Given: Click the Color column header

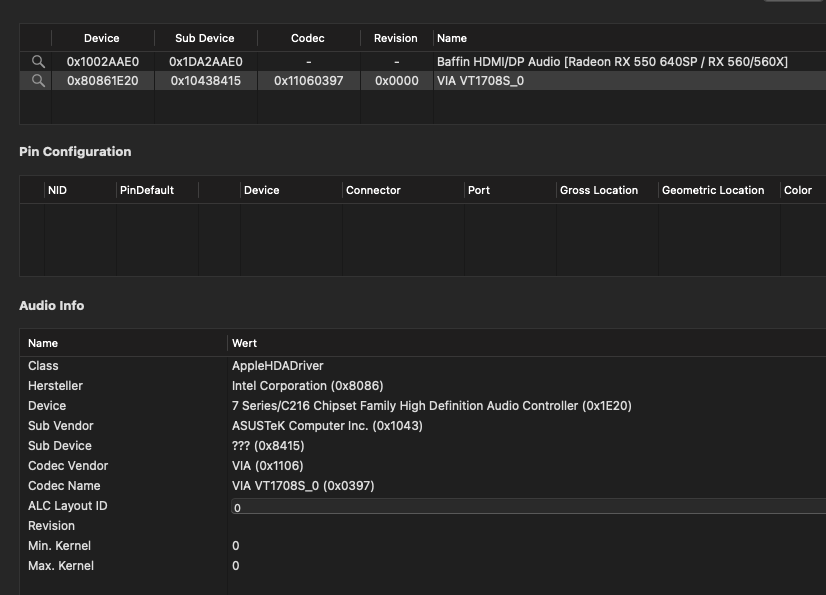Looking at the screenshot, I should coord(798,190).
